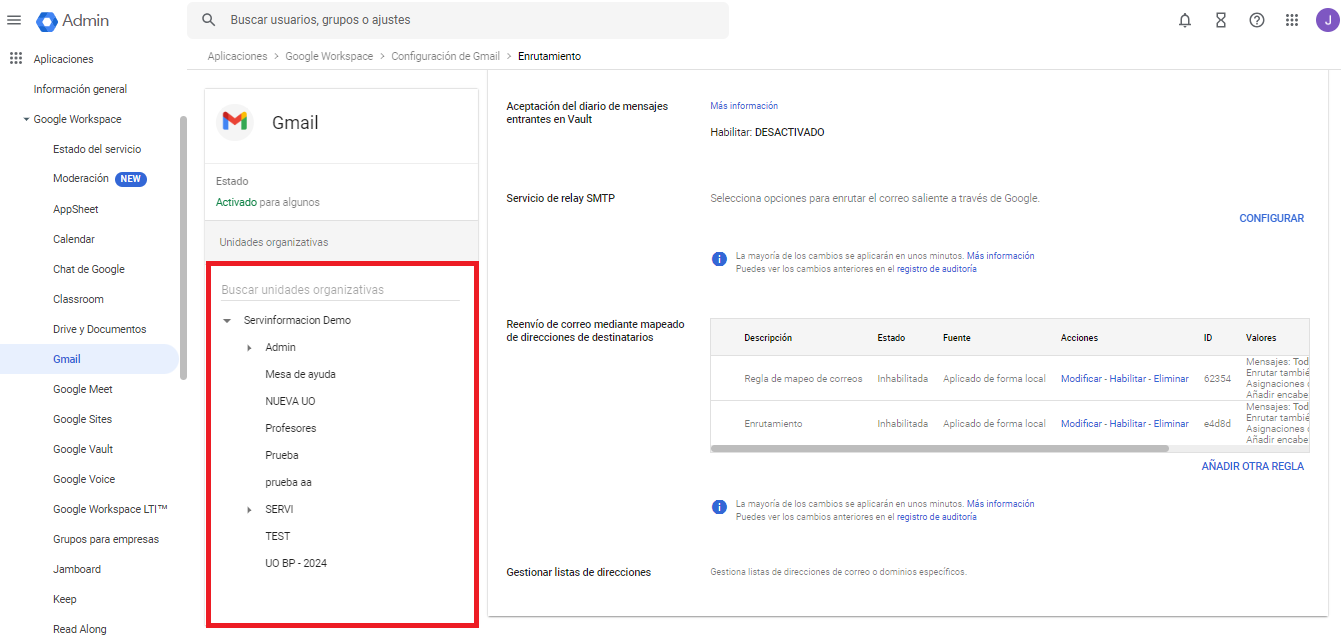Open Calendar settings in sidebar
The height and width of the screenshot is (635, 1341).
click(74, 239)
